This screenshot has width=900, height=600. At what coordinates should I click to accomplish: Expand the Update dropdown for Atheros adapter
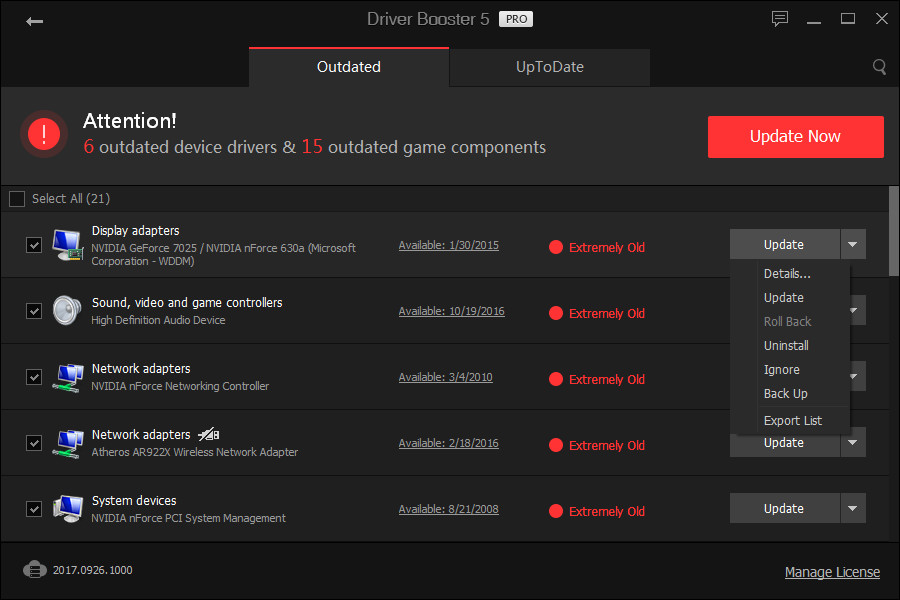[852, 442]
